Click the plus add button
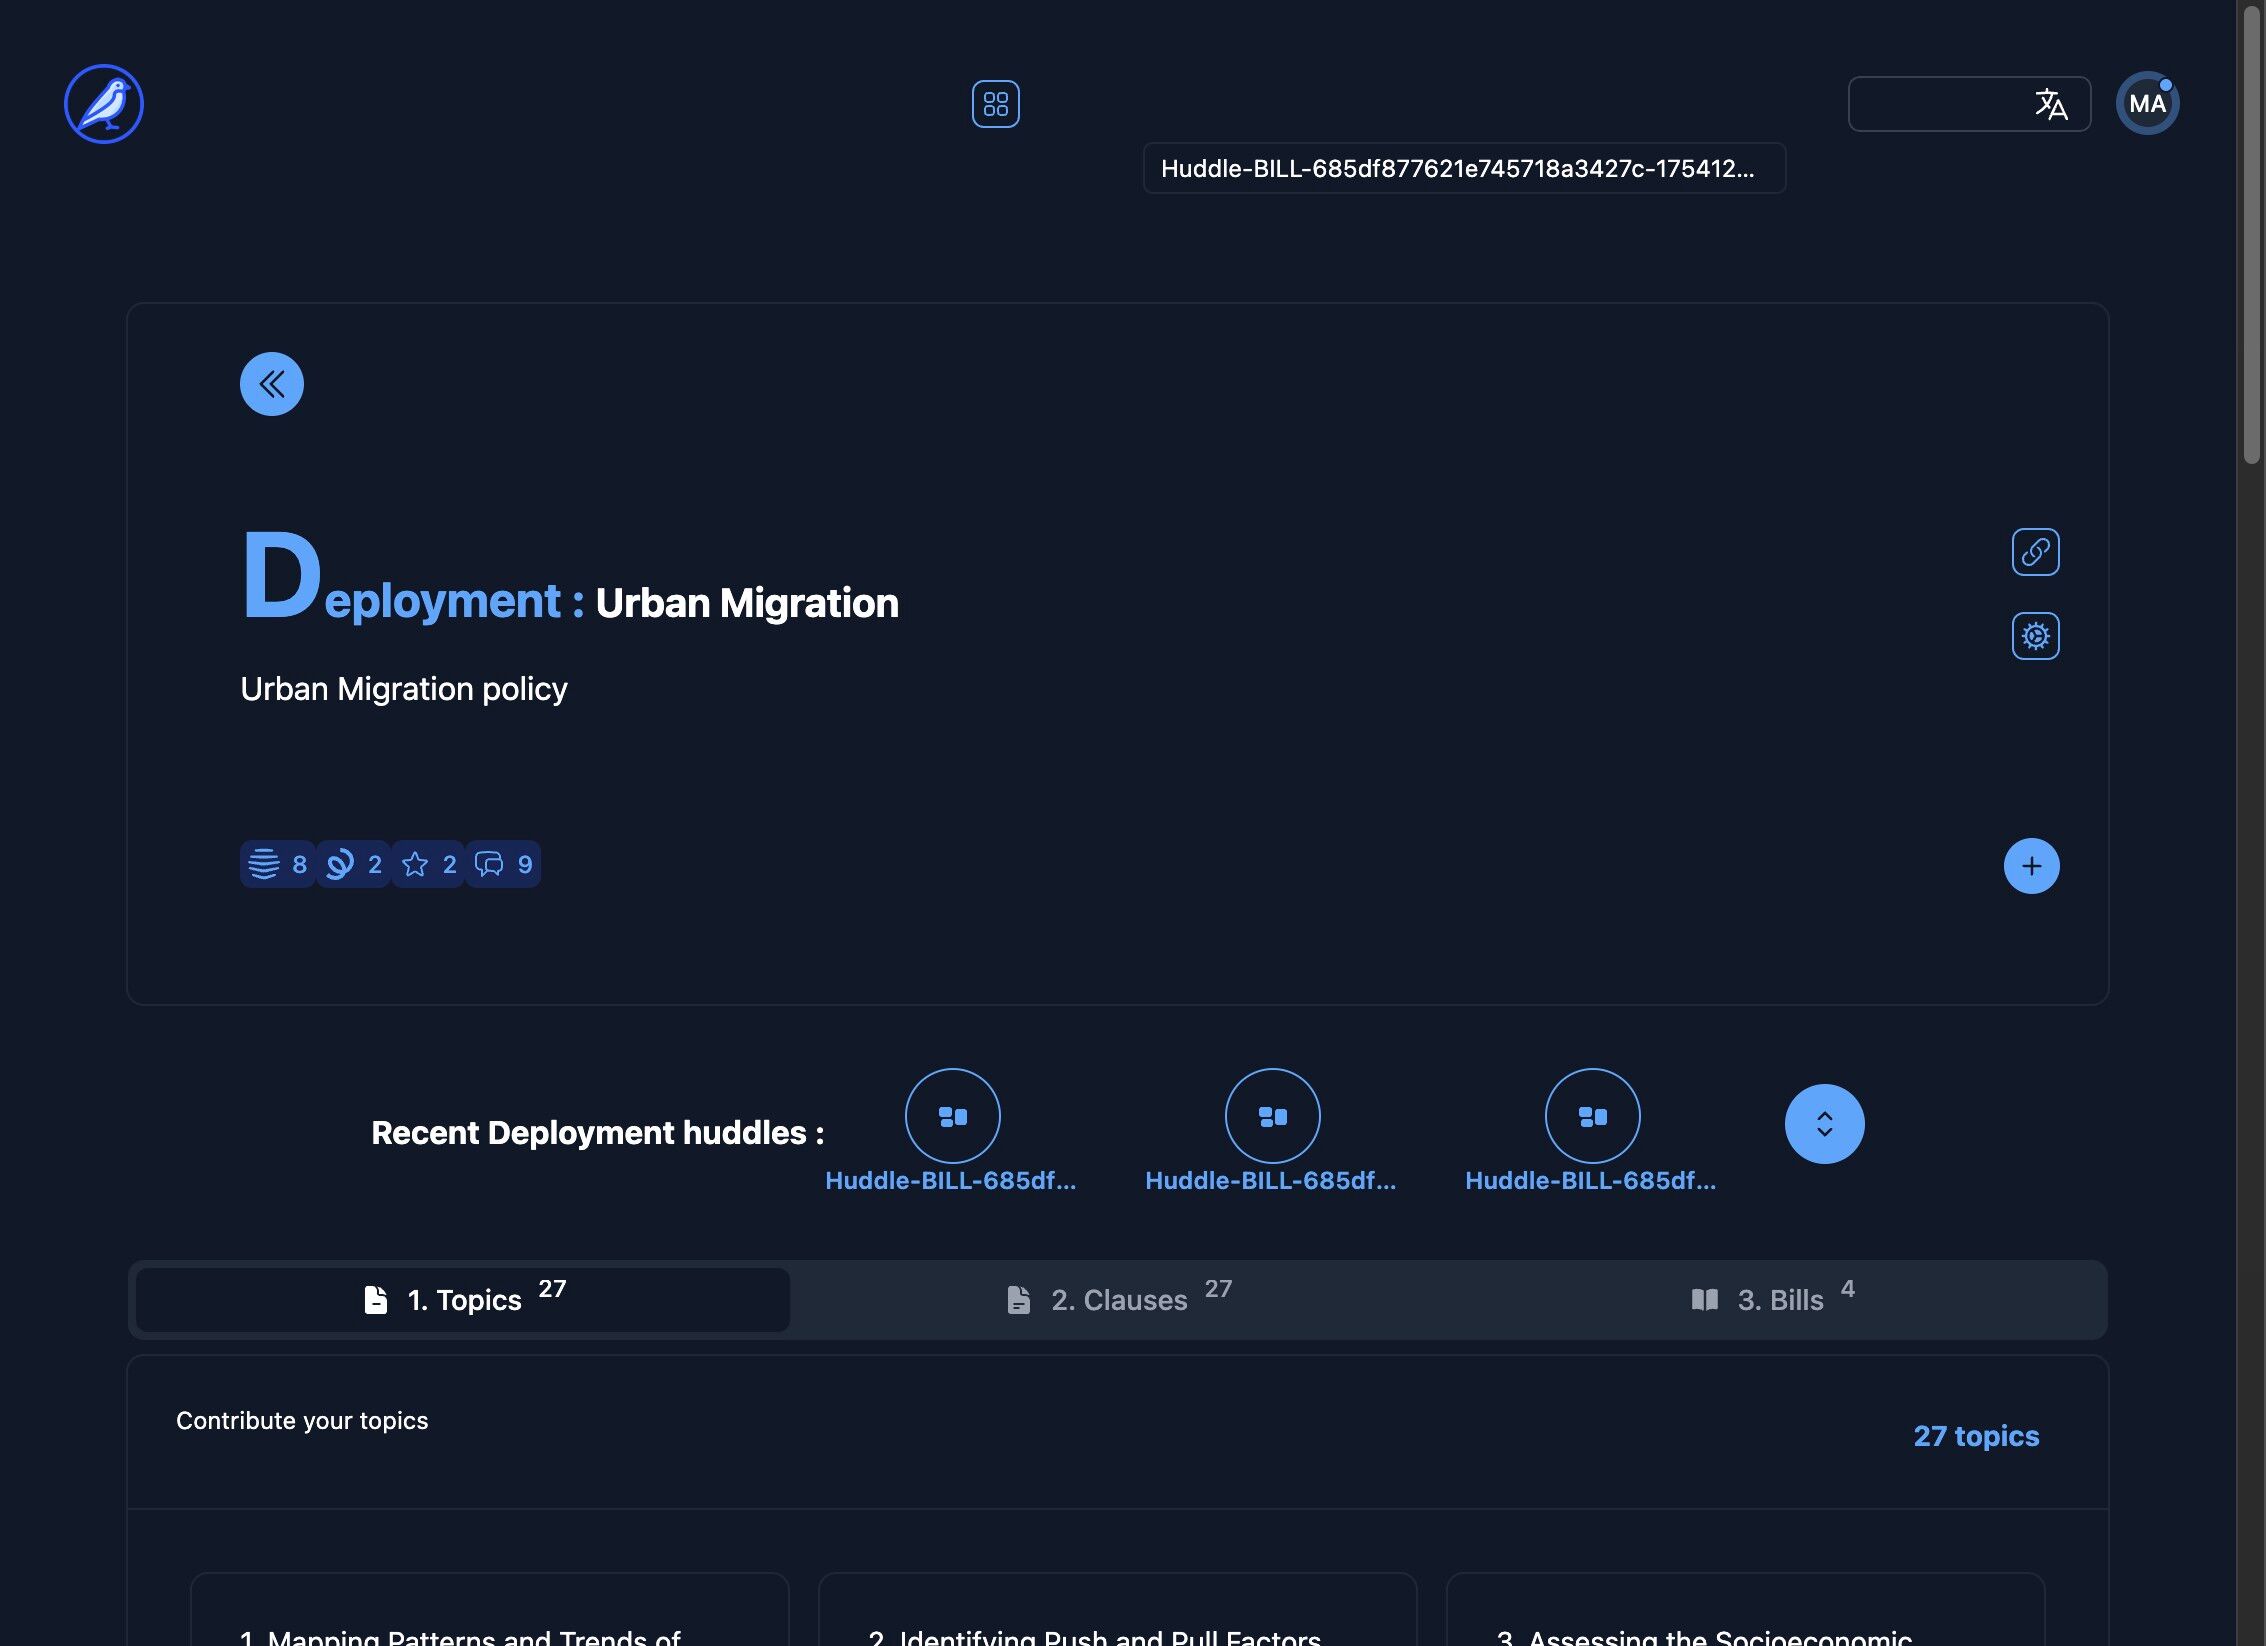Viewport: 2266px width, 1646px height. pyautogui.click(x=2031, y=866)
